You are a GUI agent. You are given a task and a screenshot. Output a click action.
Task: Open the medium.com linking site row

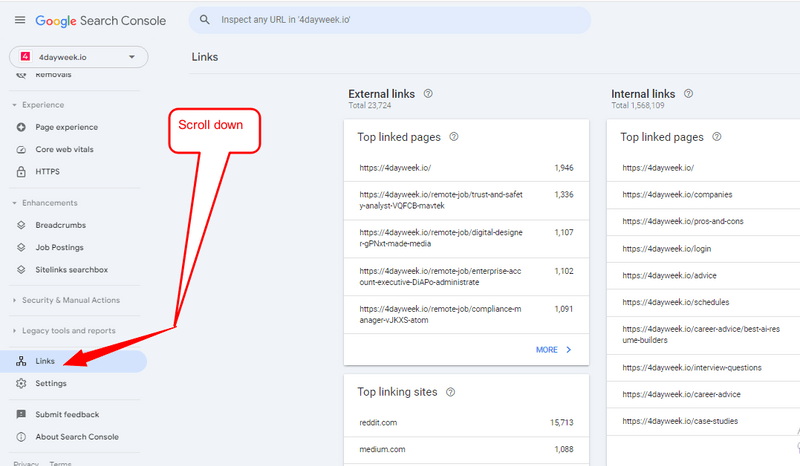point(466,450)
